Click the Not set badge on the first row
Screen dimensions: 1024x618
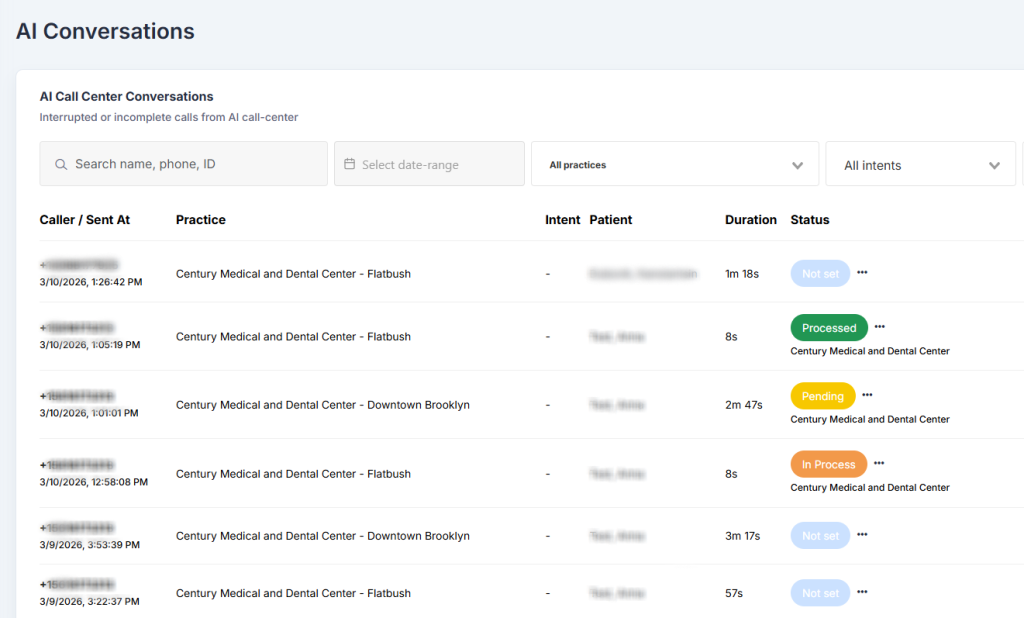click(819, 273)
